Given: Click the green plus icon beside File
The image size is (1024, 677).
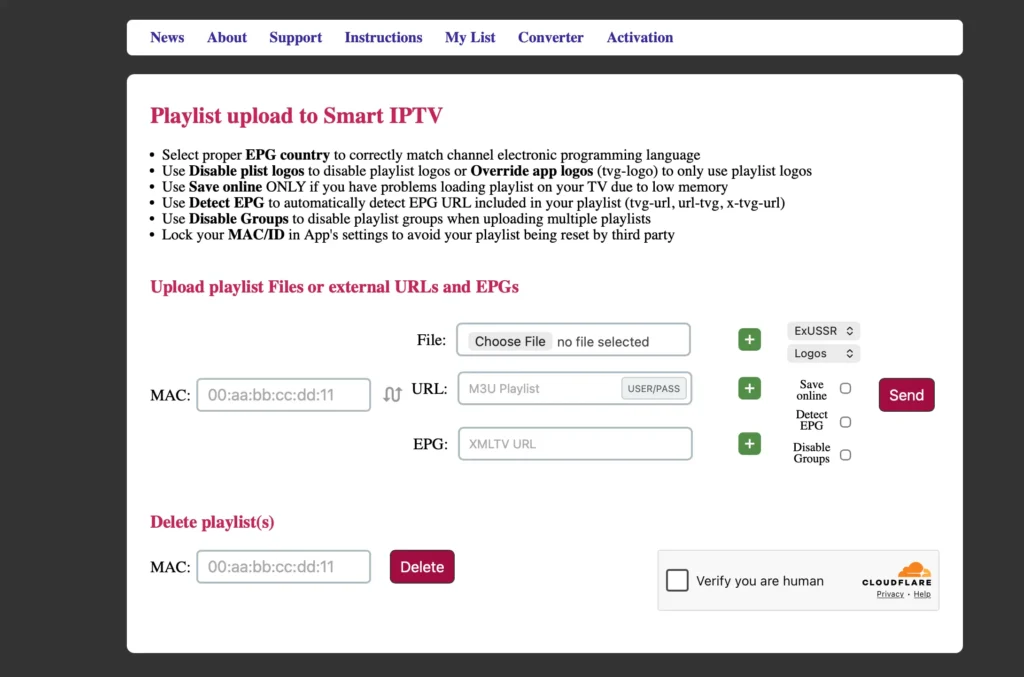Looking at the screenshot, I should point(749,339).
